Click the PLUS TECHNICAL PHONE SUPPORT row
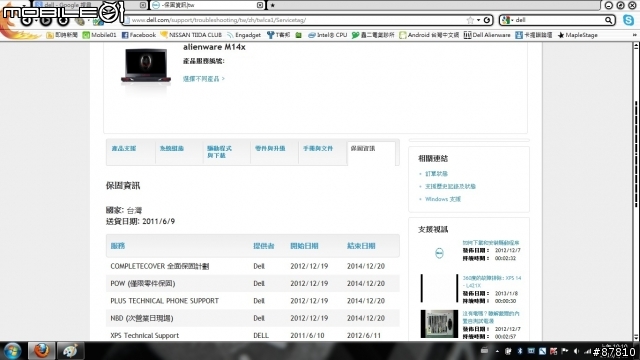 (253, 301)
